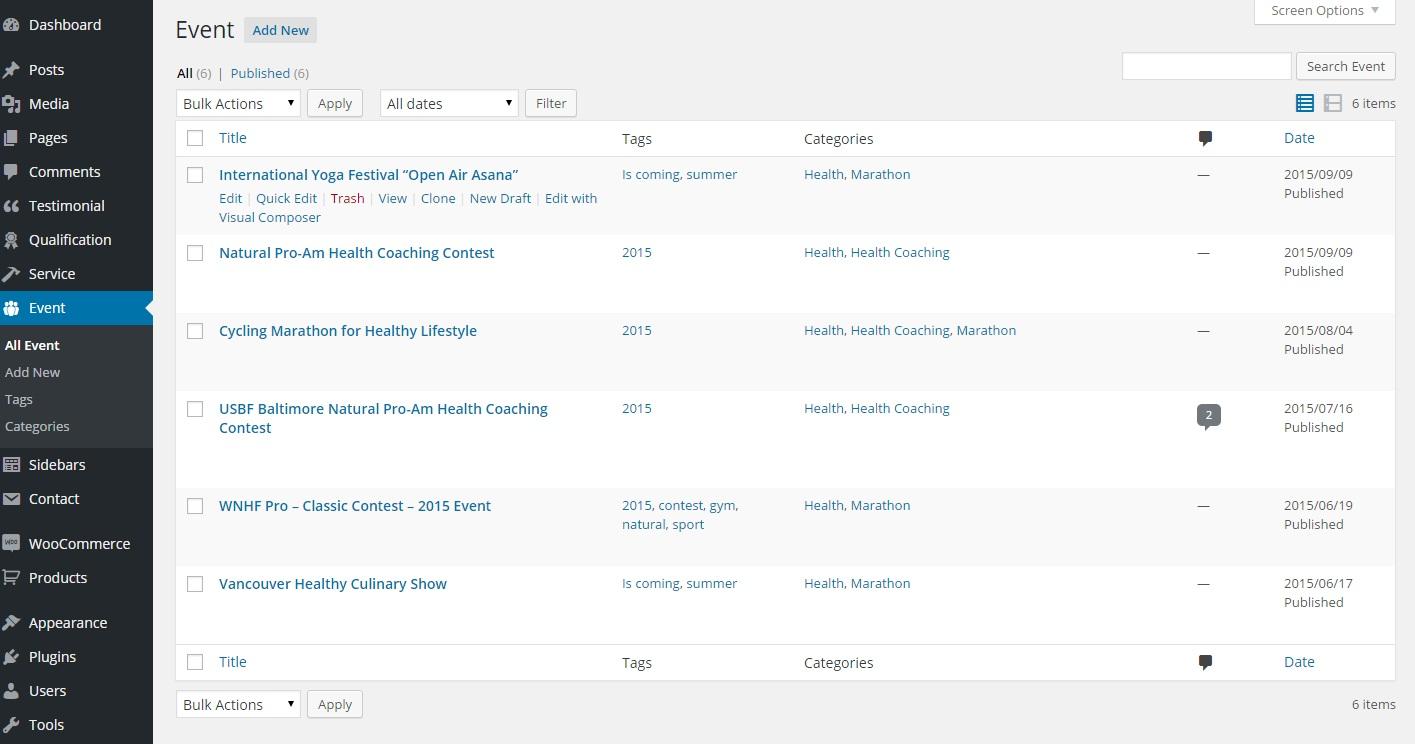Switch to list view icon
Image resolution: width=1415 pixels, height=744 pixels.
click(x=1304, y=103)
